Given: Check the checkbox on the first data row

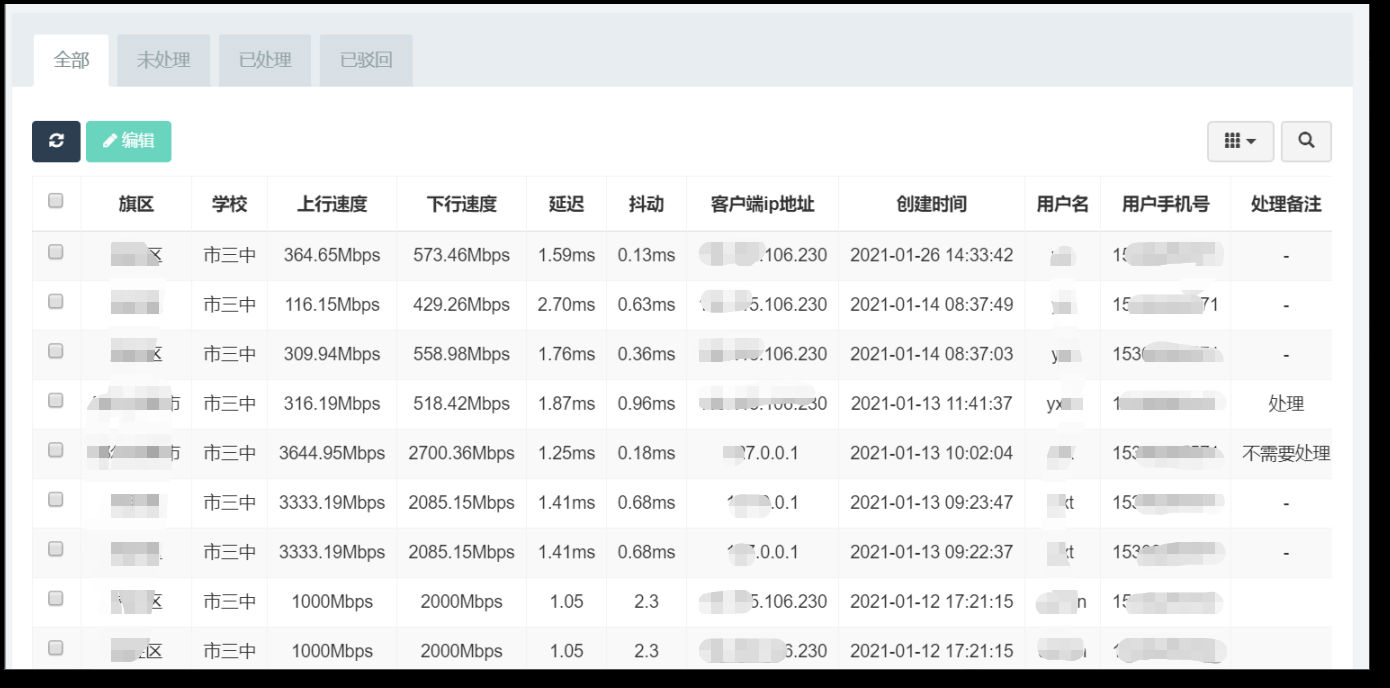Looking at the screenshot, I should pyautogui.click(x=55, y=250).
